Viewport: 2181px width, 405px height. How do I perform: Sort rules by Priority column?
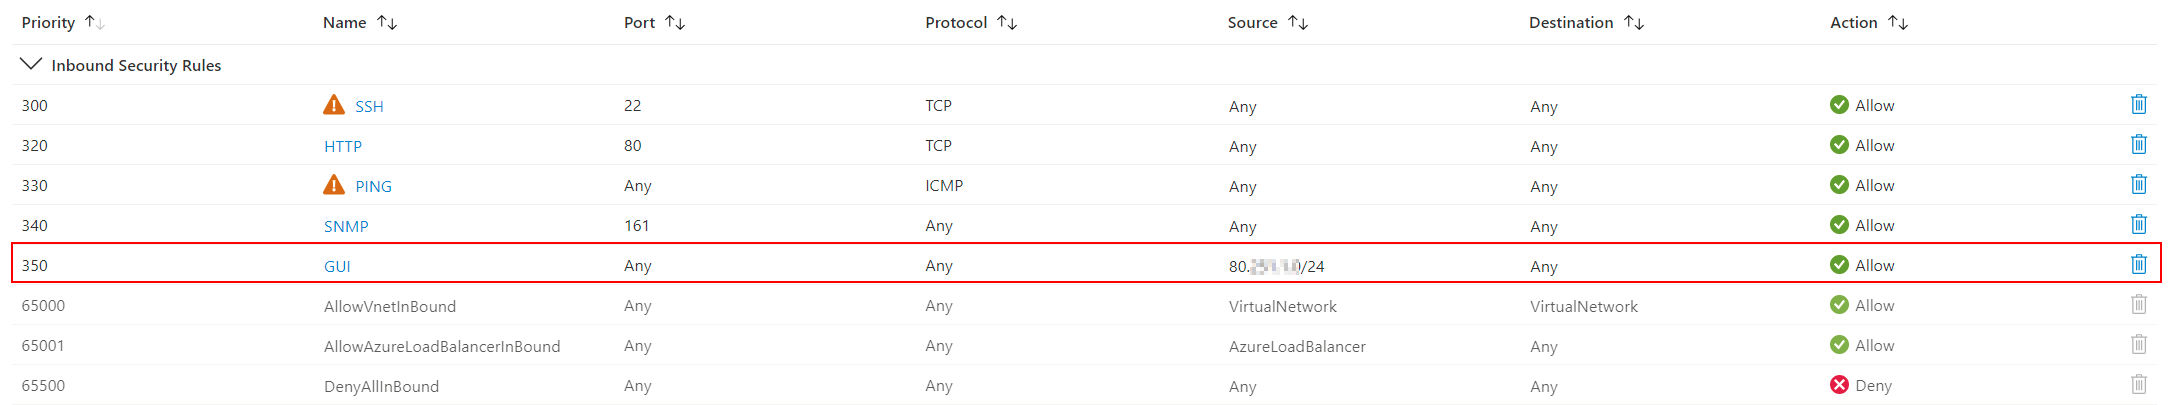click(x=95, y=22)
